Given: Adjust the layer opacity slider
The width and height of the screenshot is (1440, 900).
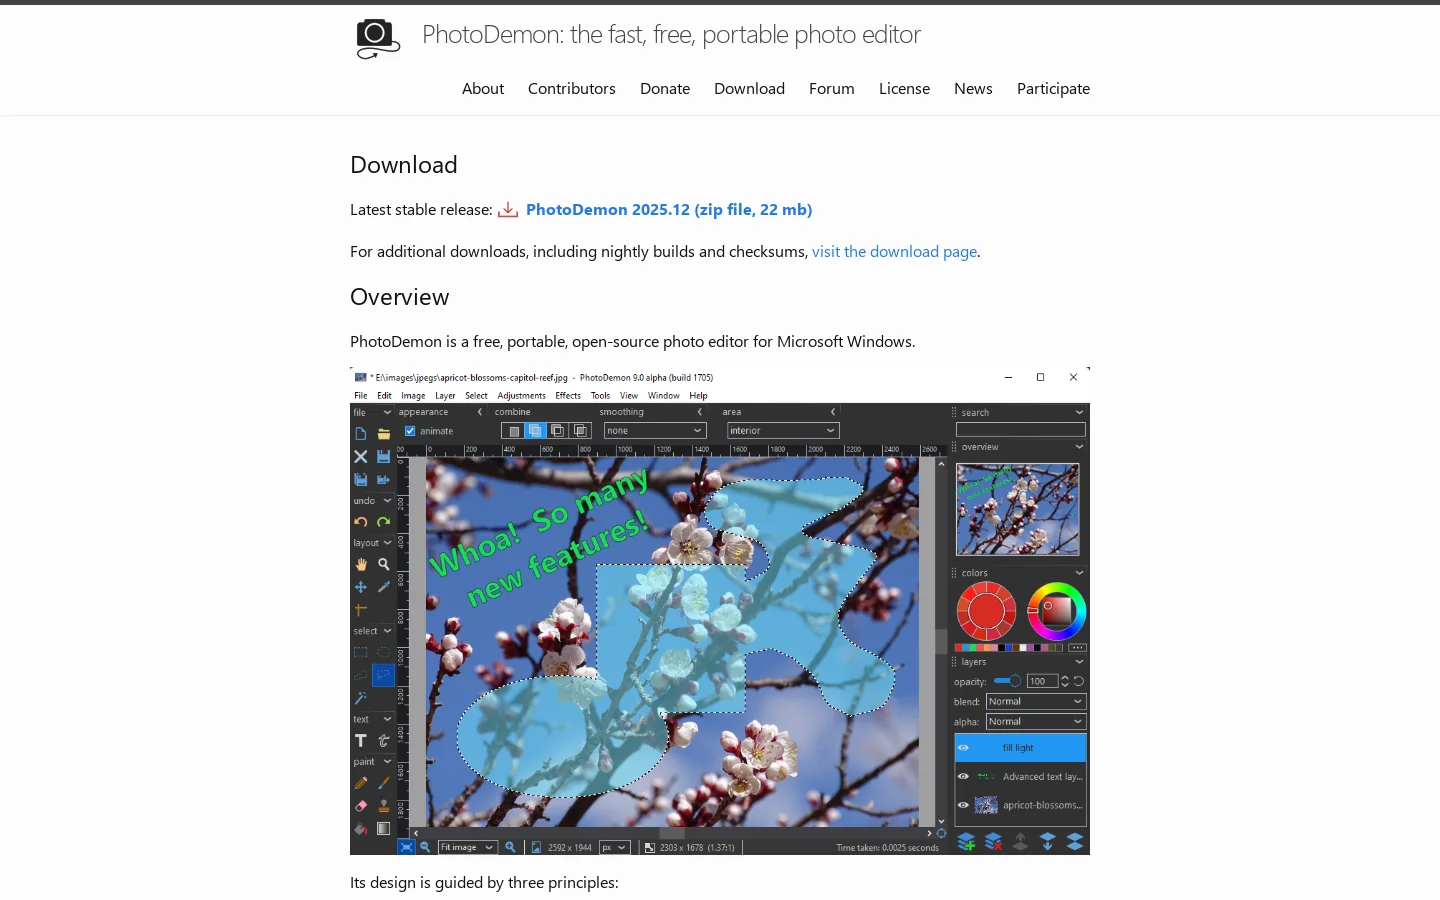Looking at the screenshot, I should [1007, 681].
